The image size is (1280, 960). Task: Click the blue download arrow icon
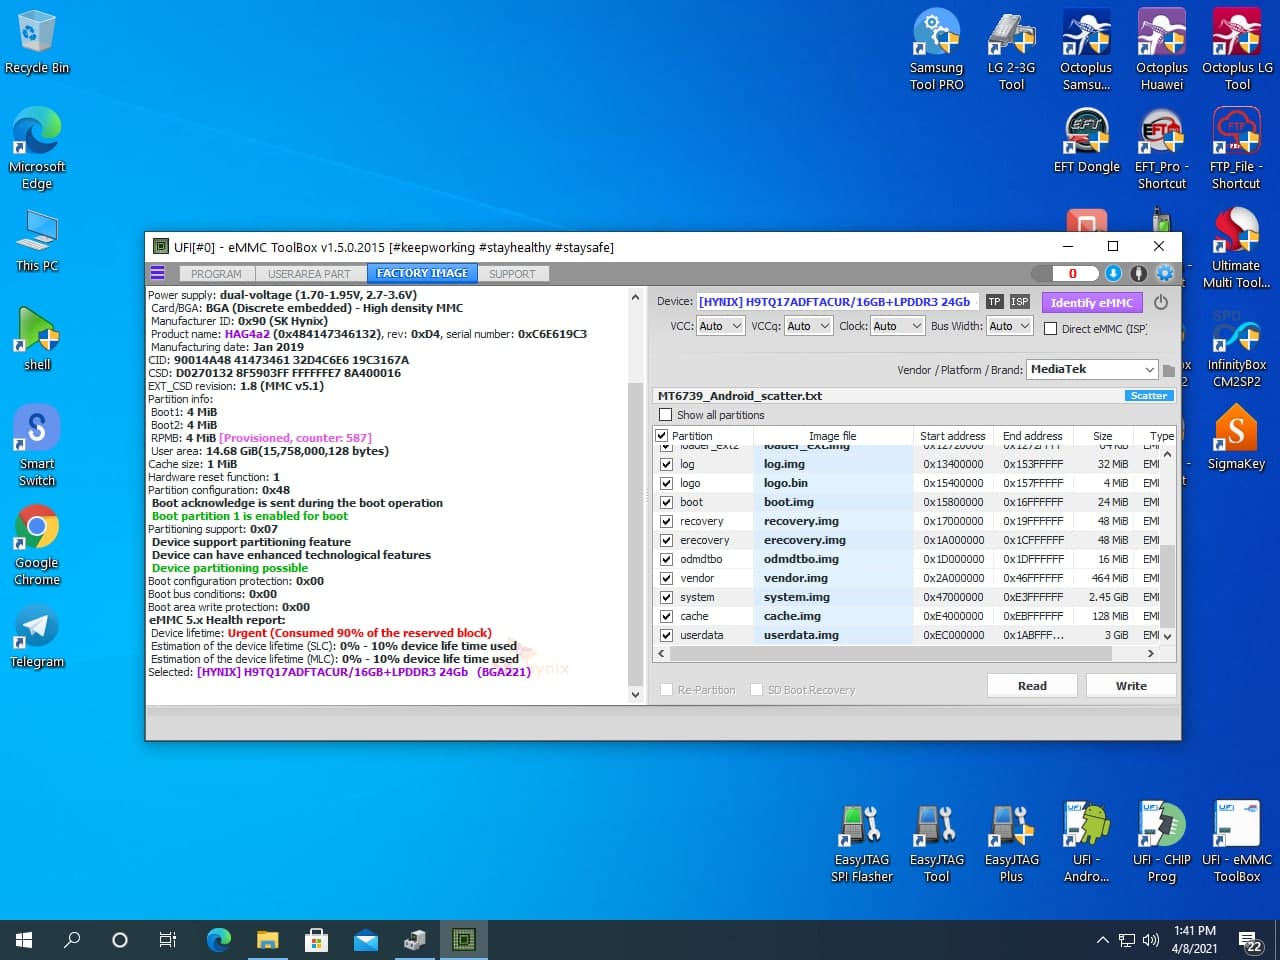[1113, 273]
